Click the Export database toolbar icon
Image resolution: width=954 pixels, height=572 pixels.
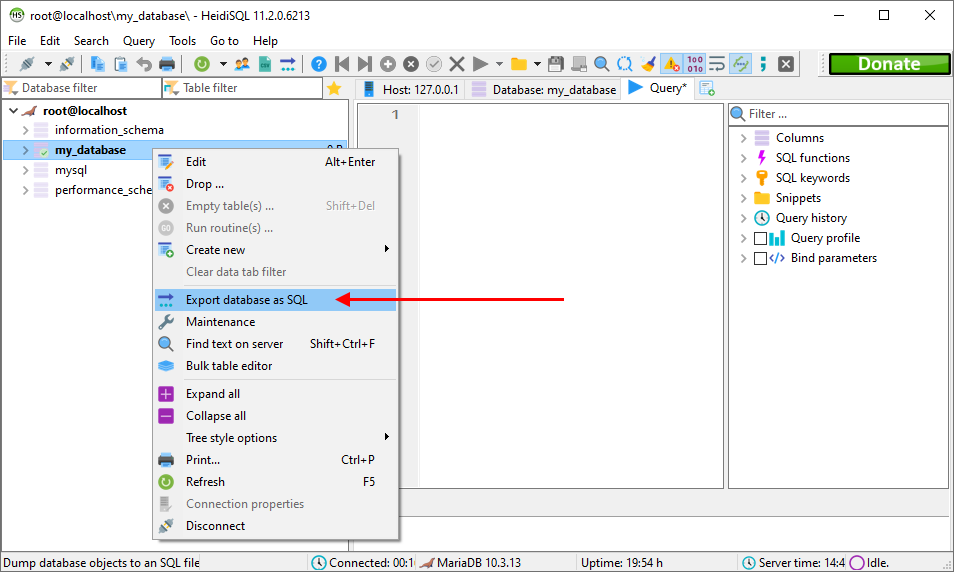pyautogui.click(x=288, y=64)
